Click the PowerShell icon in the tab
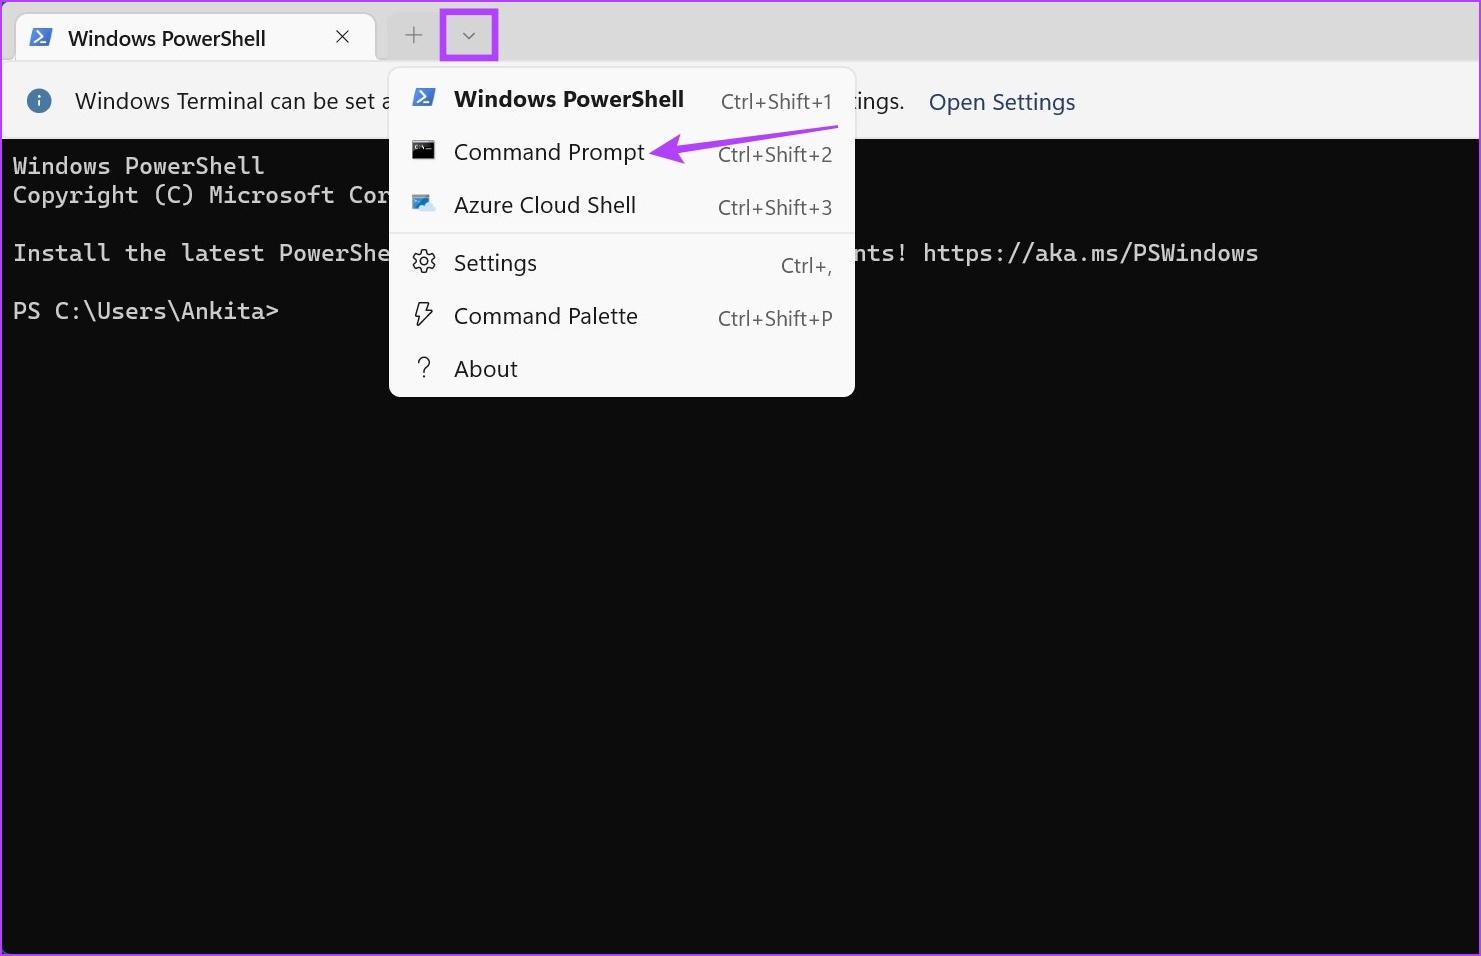1481x956 pixels. coord(40,38)
